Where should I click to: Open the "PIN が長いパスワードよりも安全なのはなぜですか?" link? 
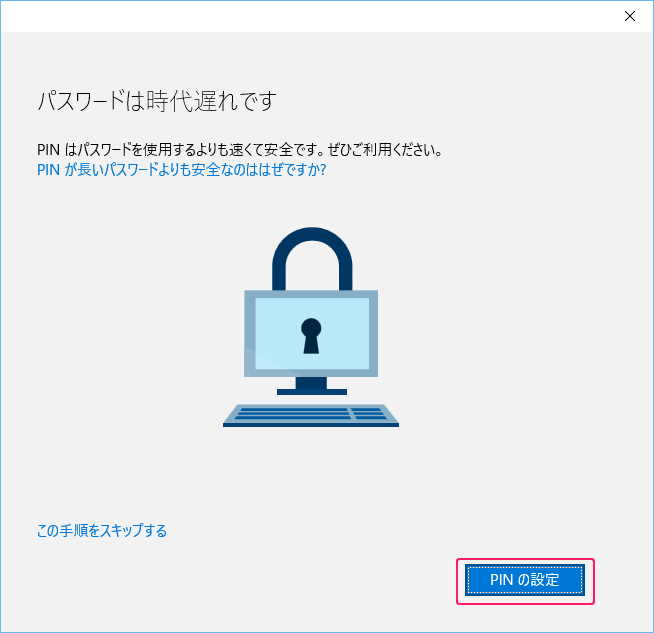[181, 170]
